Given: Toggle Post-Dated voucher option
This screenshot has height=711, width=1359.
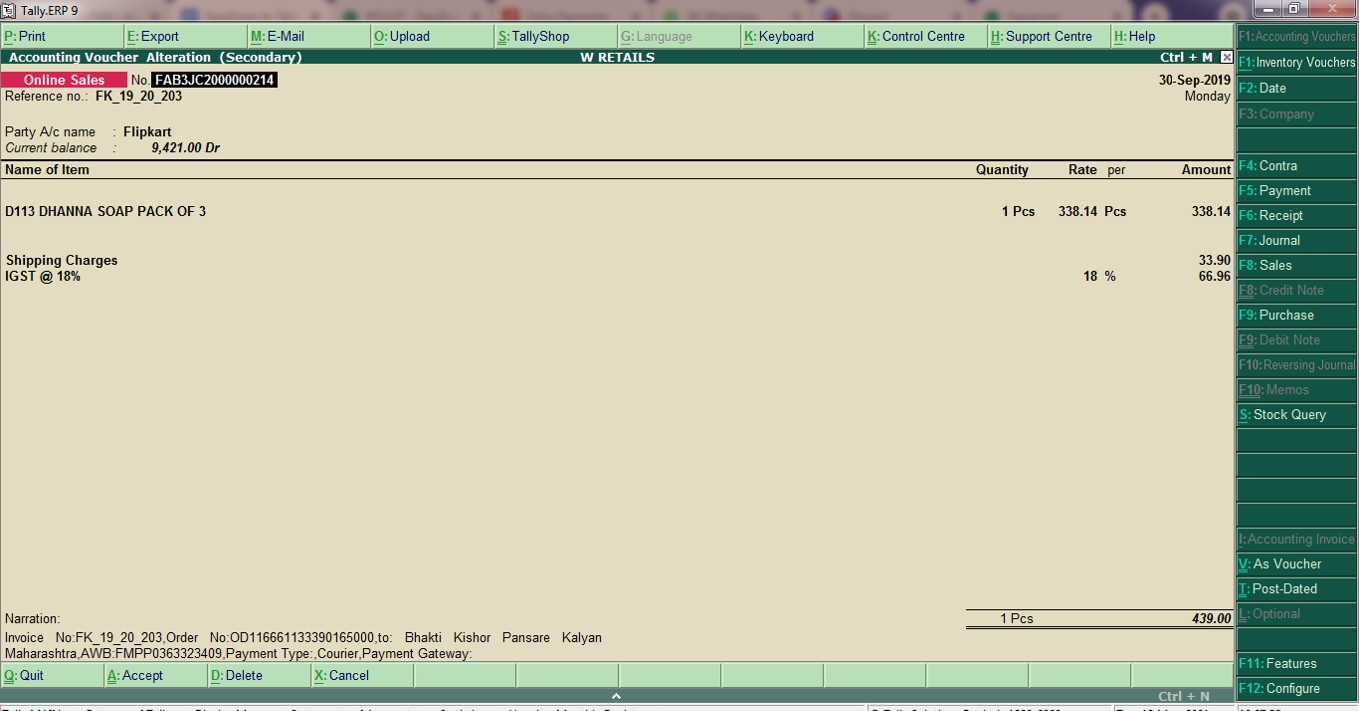Looking at the screenshot, I should point(1297,589).
